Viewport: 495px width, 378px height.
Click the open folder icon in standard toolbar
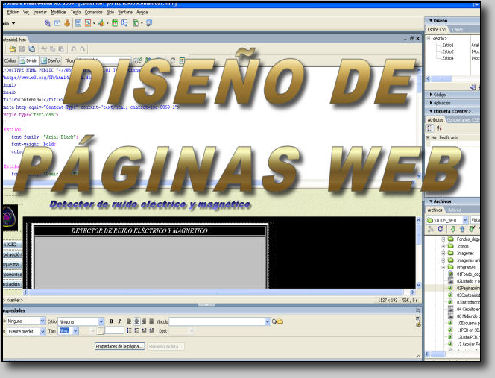coord(12,49)
